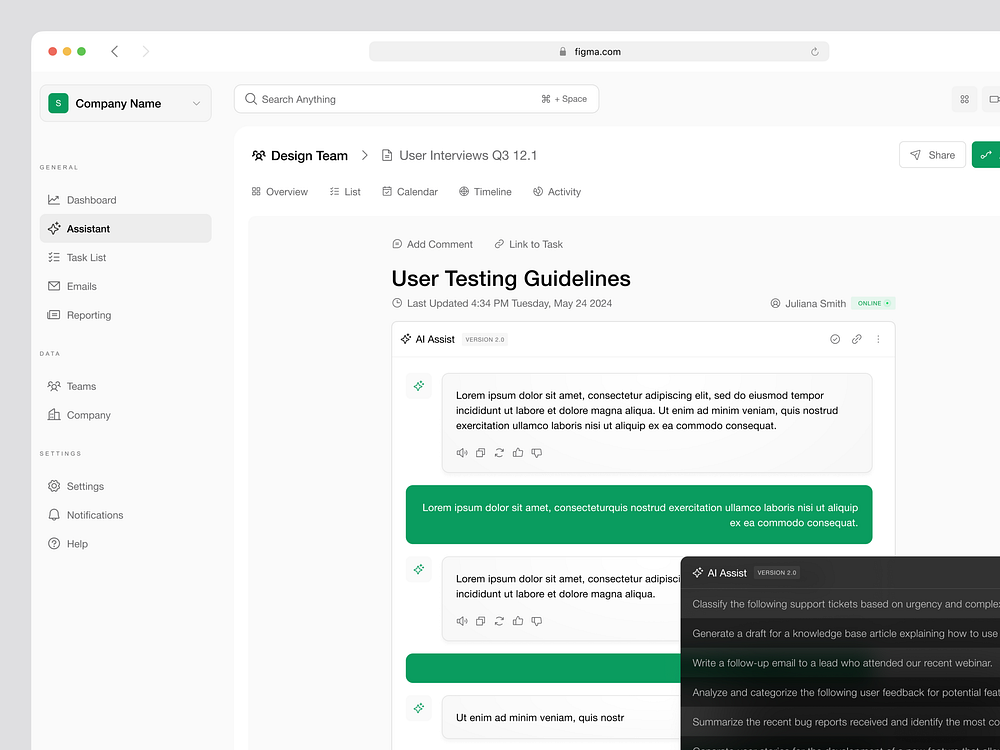Expand the Company Name workspace dropdown
The width and height of the screenshot is (1000, 750).
196,103
